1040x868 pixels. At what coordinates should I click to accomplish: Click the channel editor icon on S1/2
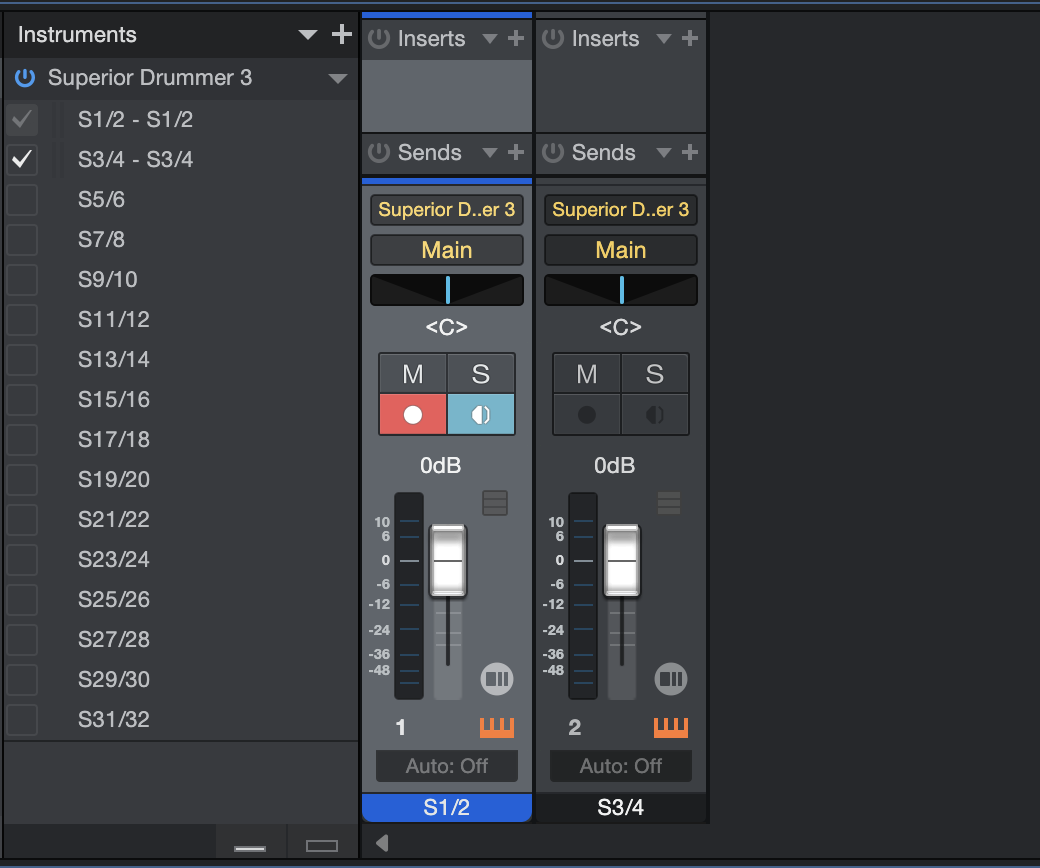[497, 680]
